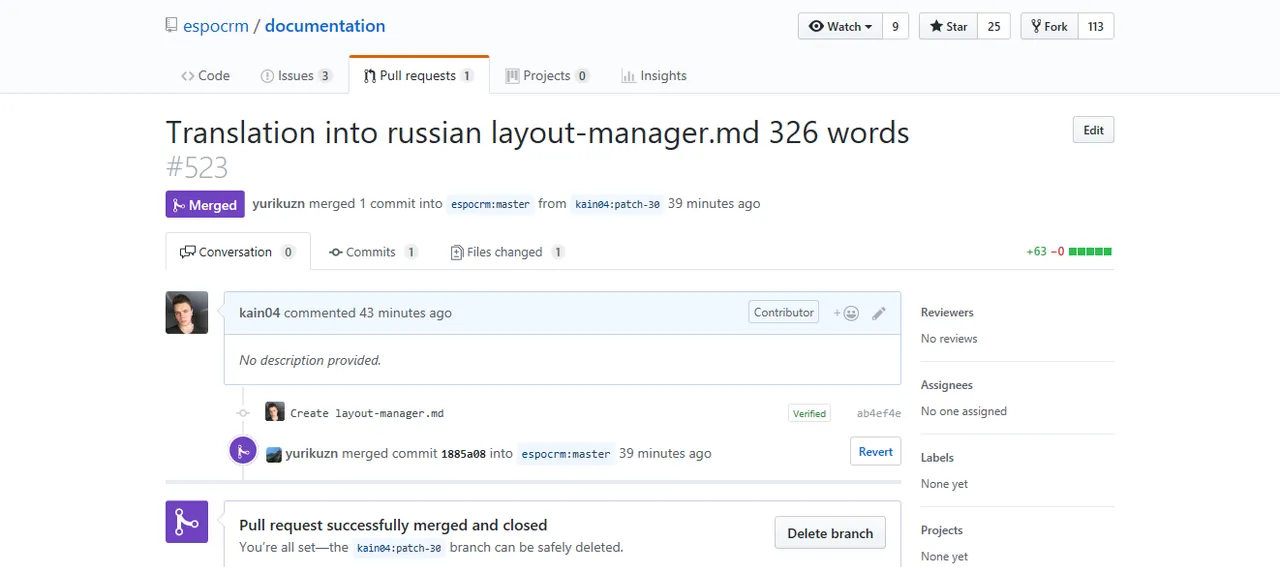Viewport: 1280px width, 567px height.
Task: Click espocrm:master label in the merge event
Action: (x=565, y=454)
